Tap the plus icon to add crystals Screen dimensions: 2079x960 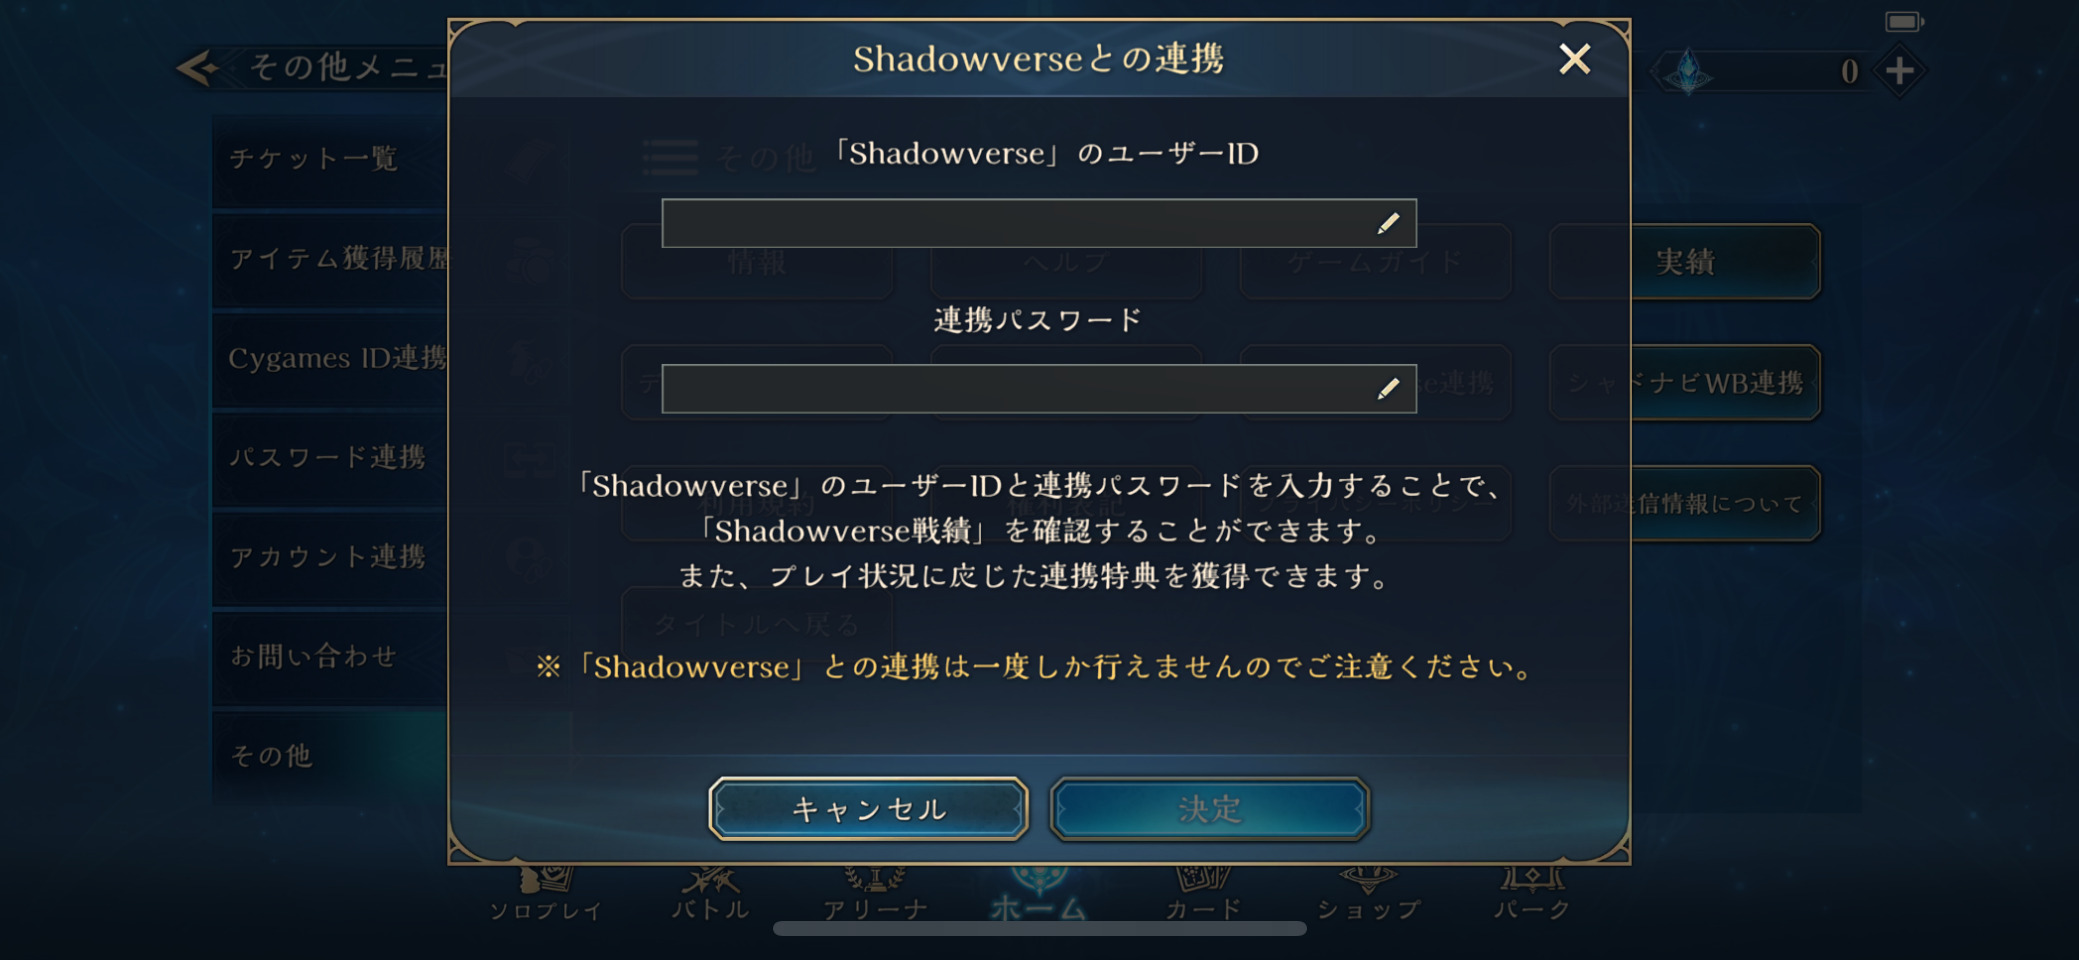click(1899, 71)
